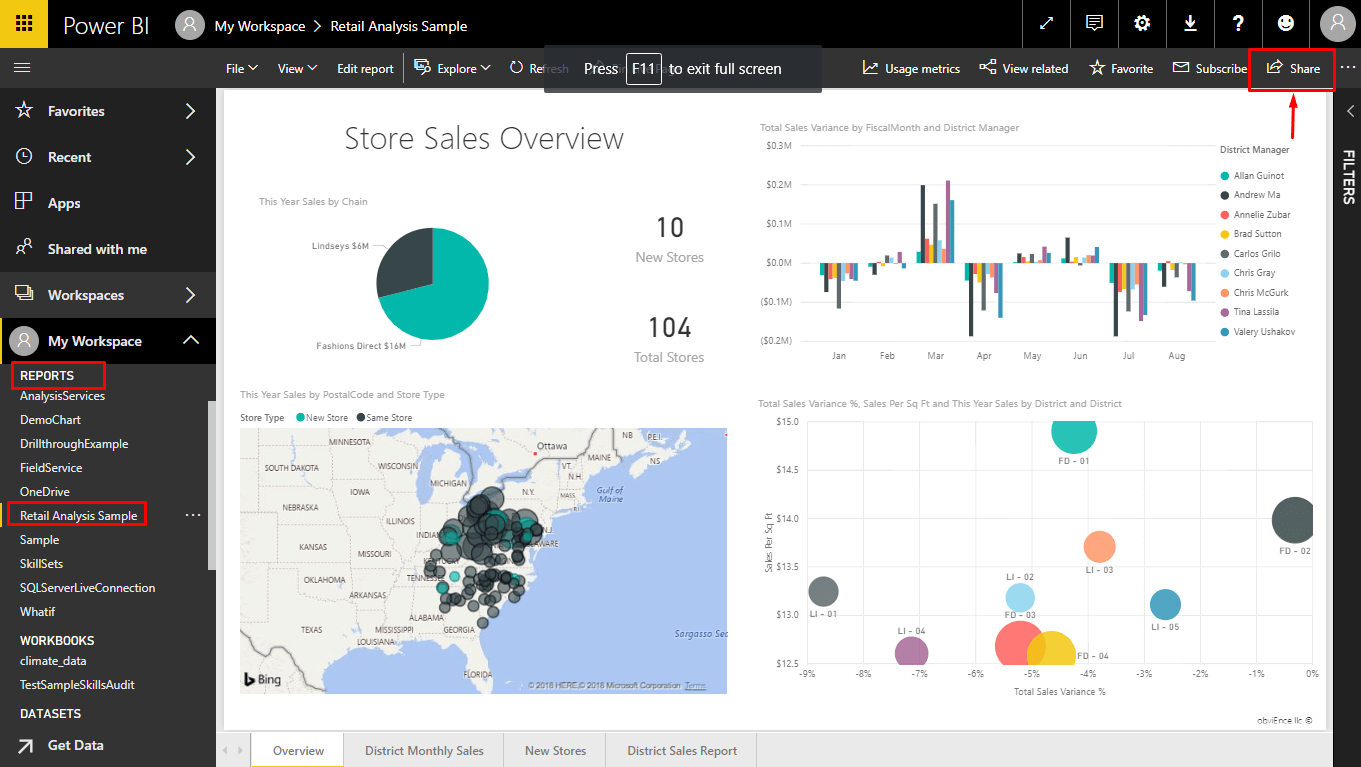The image size is (1361, 767).
Task: Click Subscribe in toolbar
Action: pyautogui.click(x=1210, y=68)
